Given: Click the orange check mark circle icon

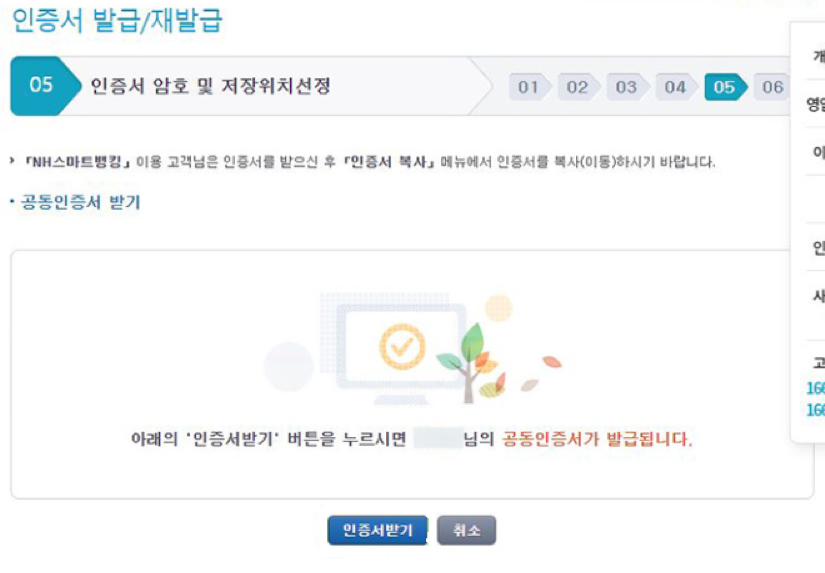Looking at the screenshot, I should pos(402,347).
